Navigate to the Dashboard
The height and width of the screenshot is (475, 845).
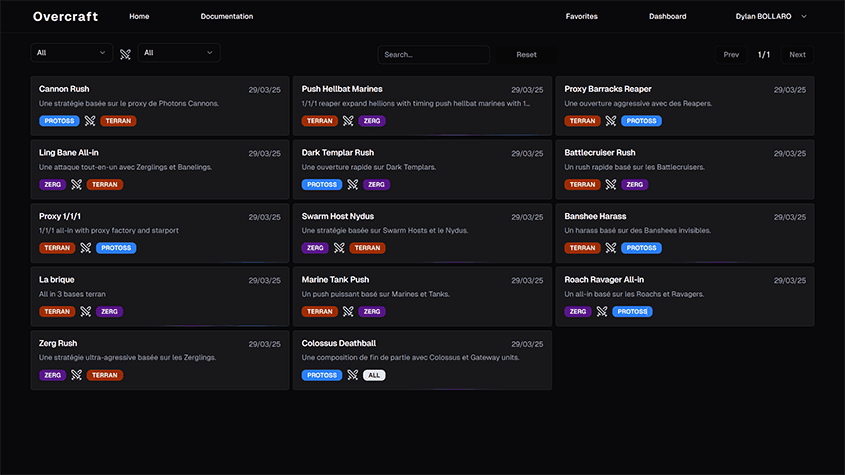click(x=667, y=17)
